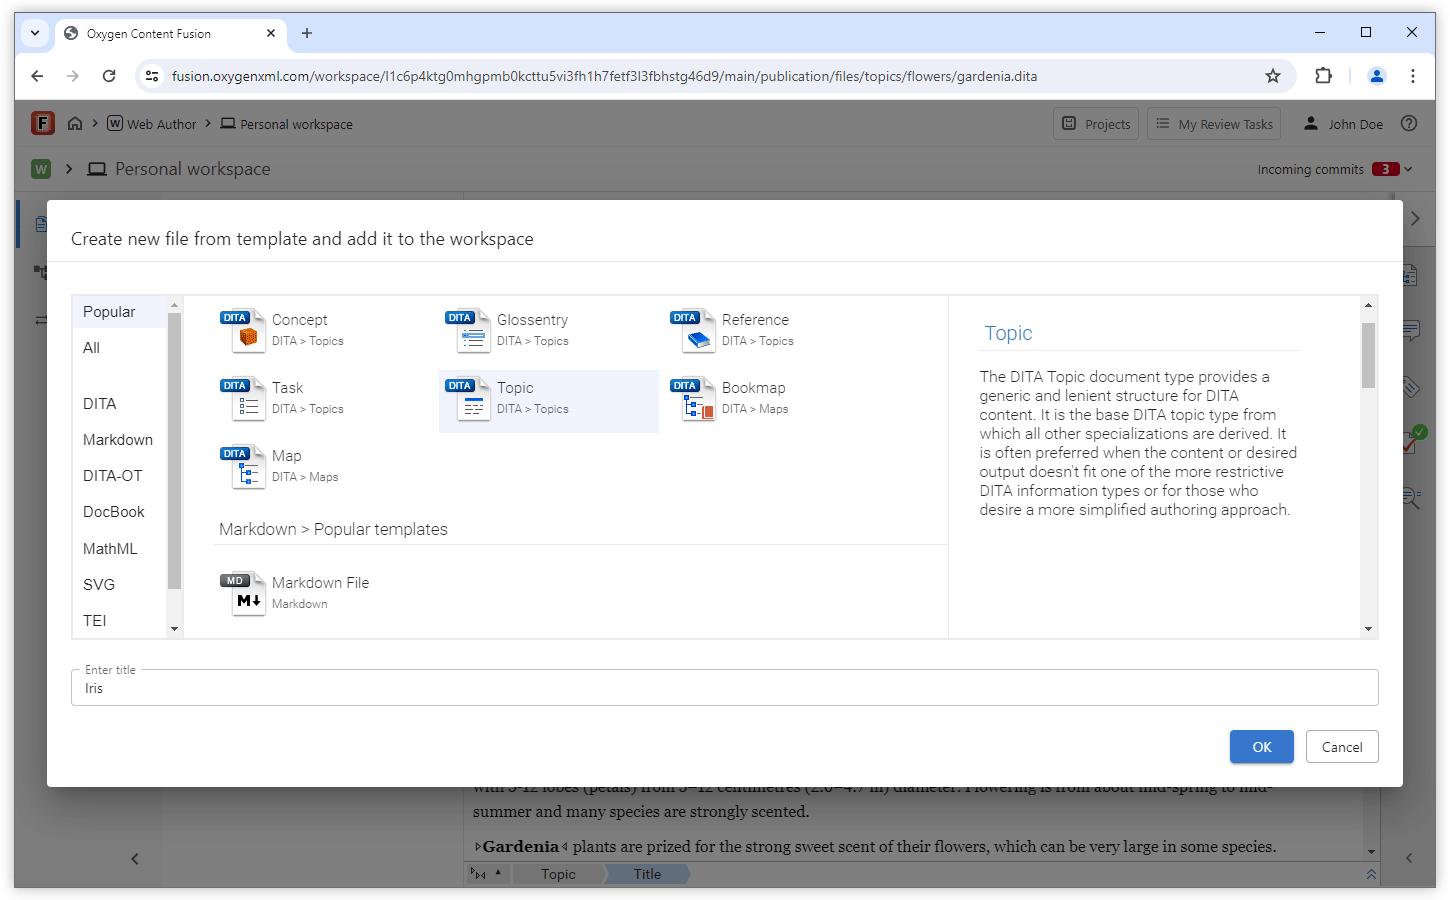Click description pane scroll down arrow
1450x900 pixels.
click(x=1368, y=629)
